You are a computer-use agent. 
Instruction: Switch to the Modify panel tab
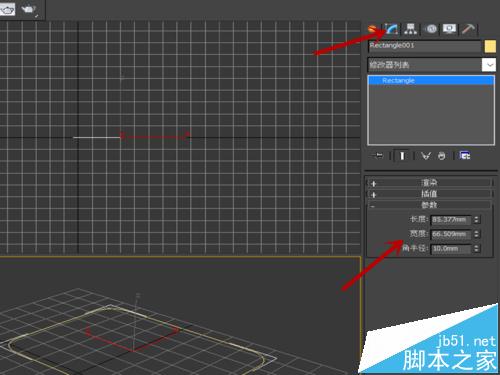[391, 29]
